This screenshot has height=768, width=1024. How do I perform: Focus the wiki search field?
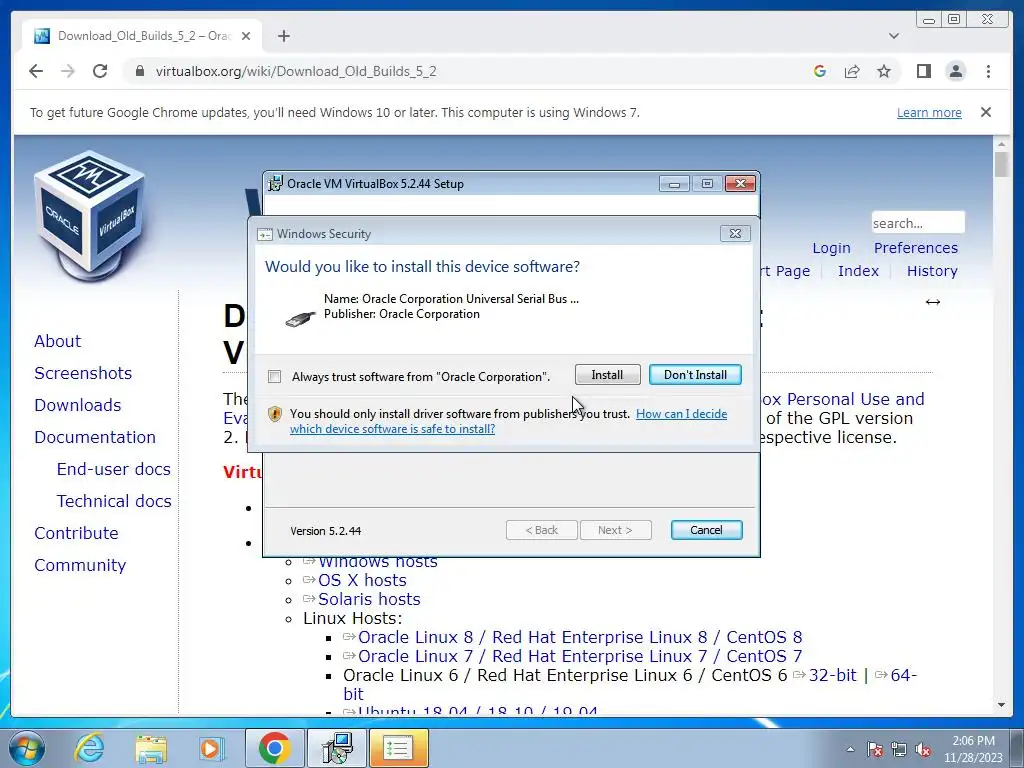918,223
